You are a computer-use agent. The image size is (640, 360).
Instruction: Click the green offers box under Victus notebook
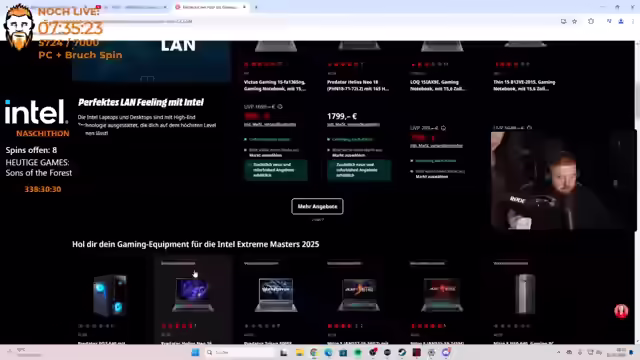(276, 170)
